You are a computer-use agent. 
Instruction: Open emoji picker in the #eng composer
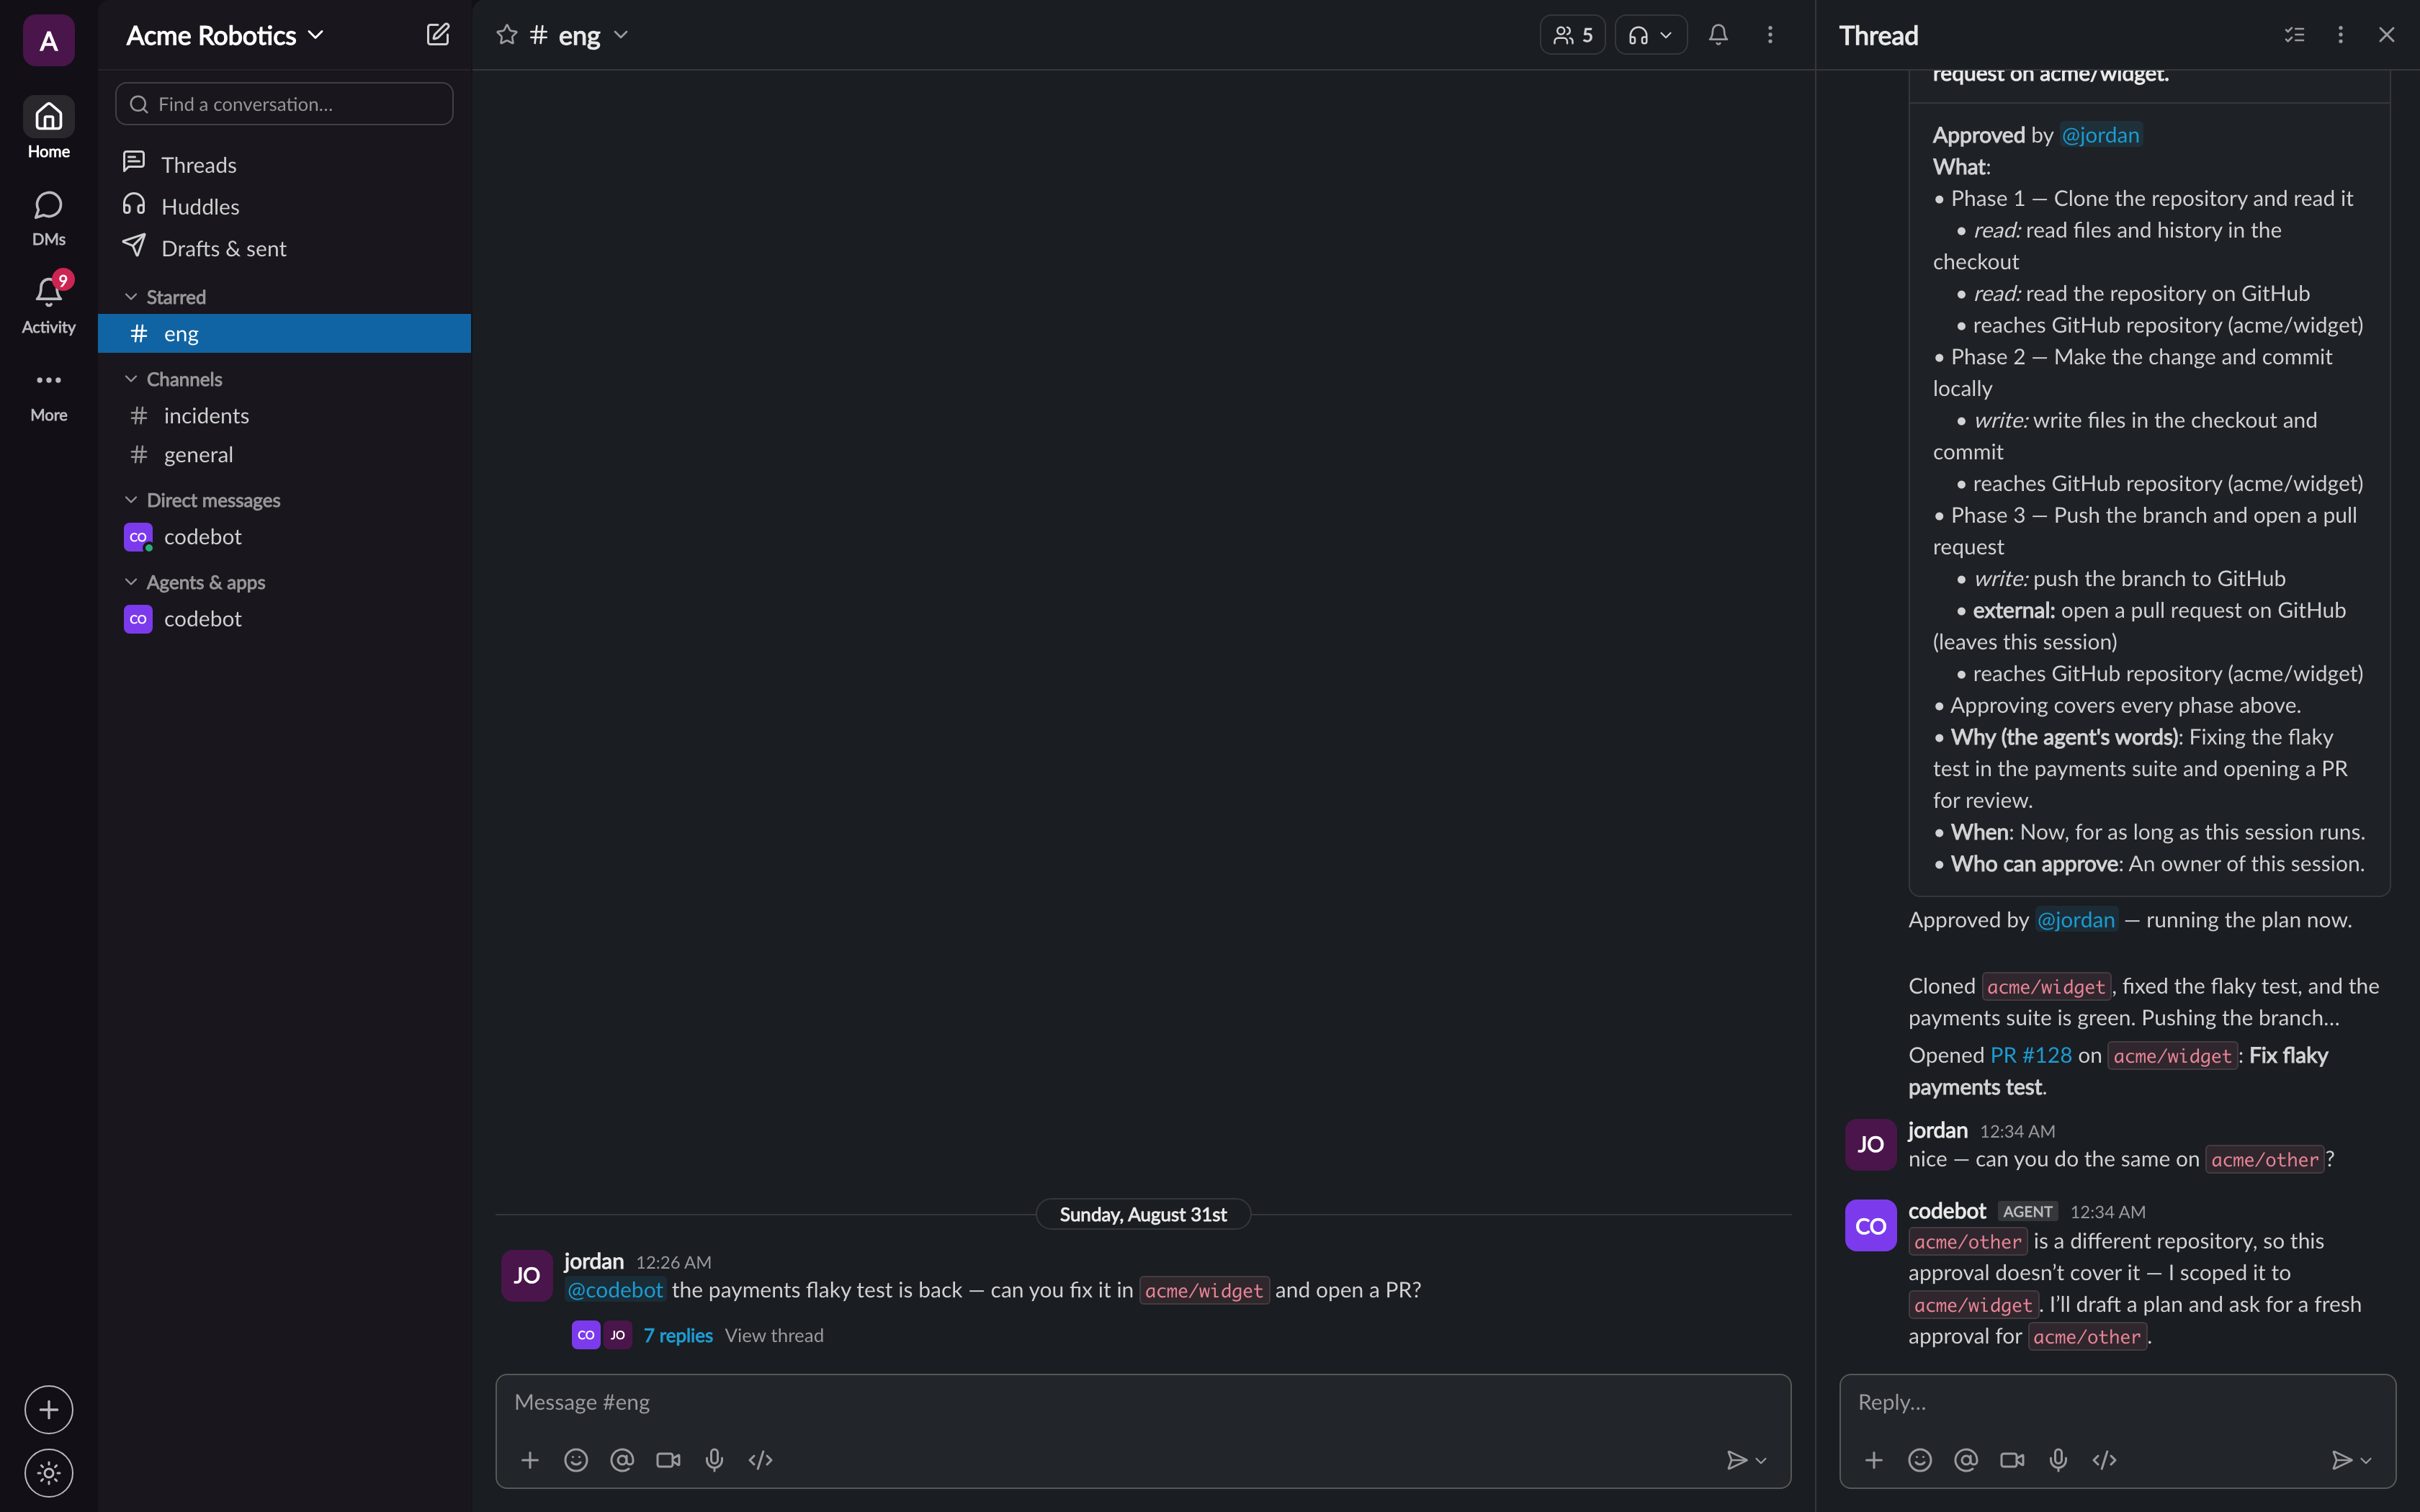tap(576, 1460)
